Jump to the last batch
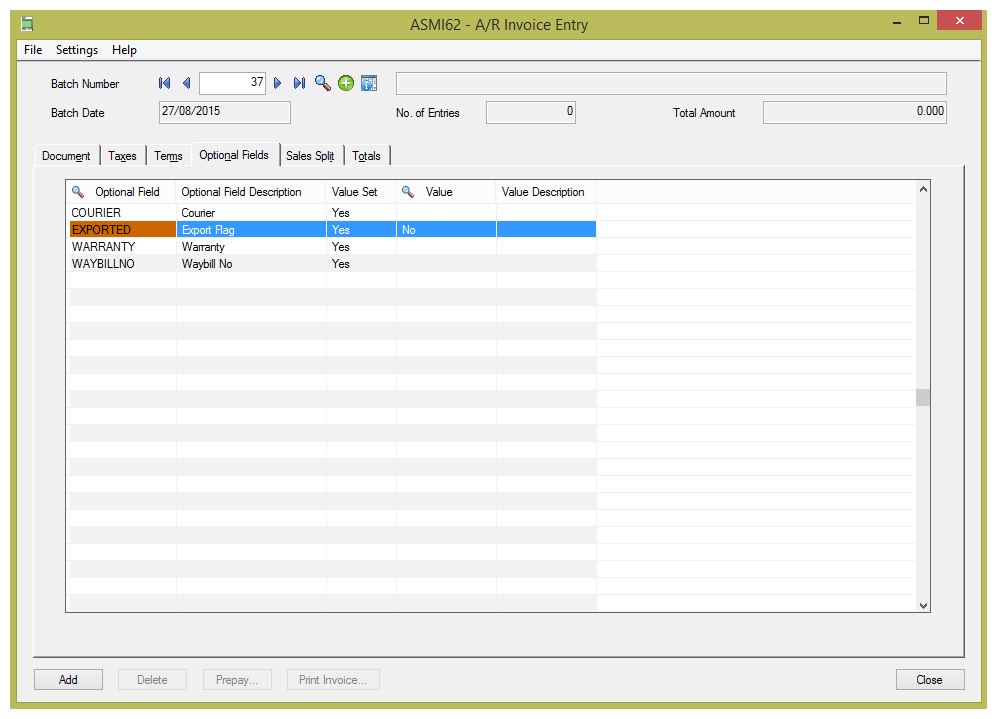This screenshot has width=997, height=719. pyautogui.click(x=299, y=83)
